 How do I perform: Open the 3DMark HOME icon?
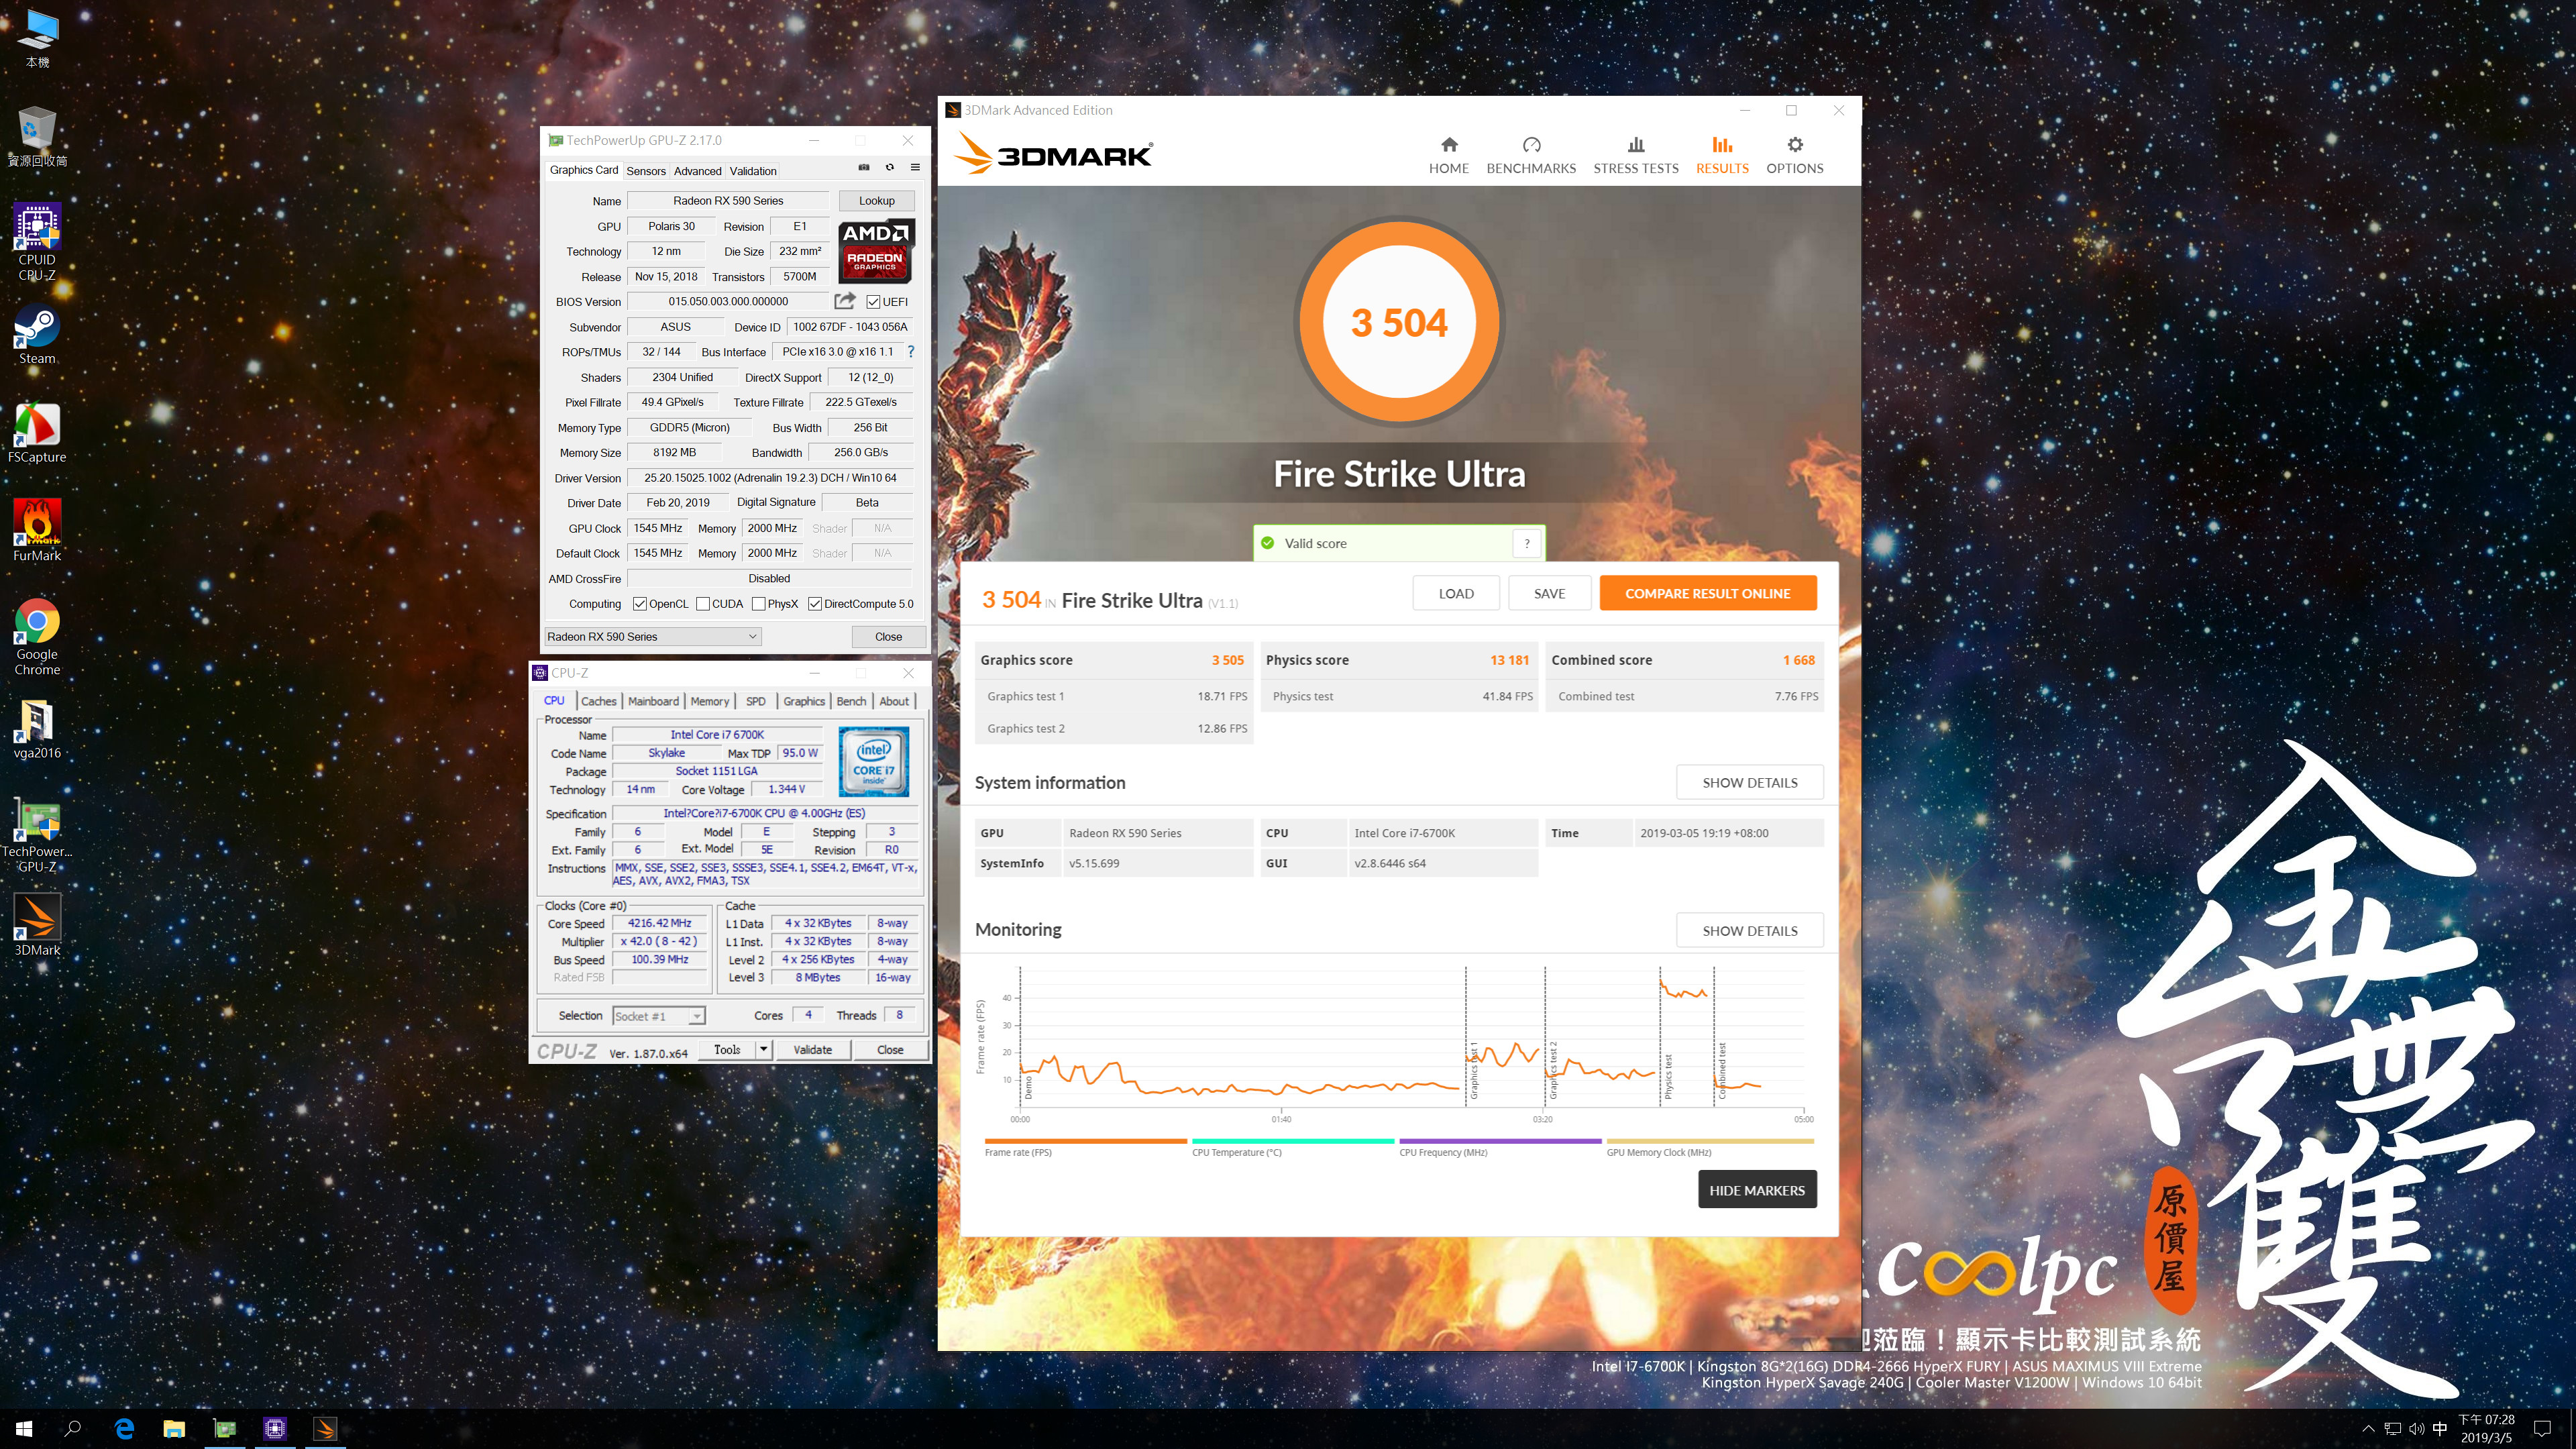click(x=1448, y=144)
